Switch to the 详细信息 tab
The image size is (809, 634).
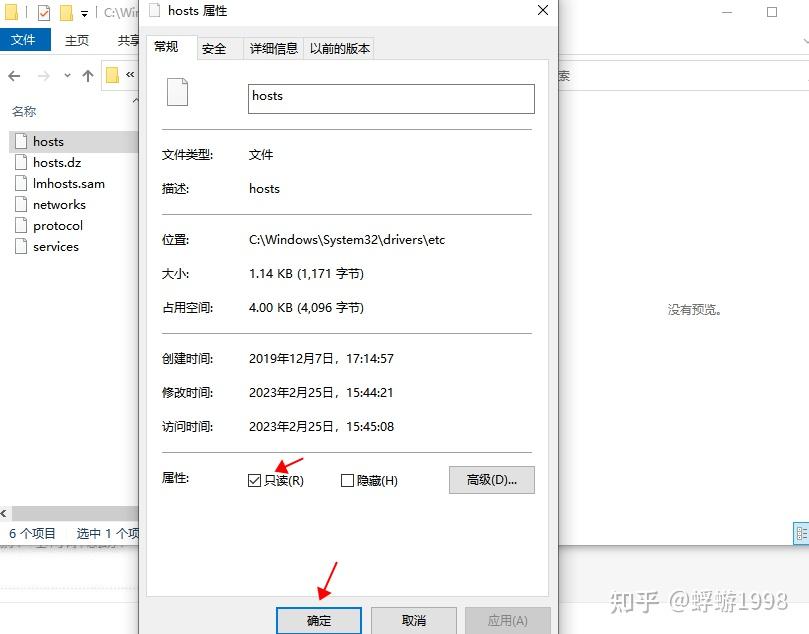click(x=273, y=49)
